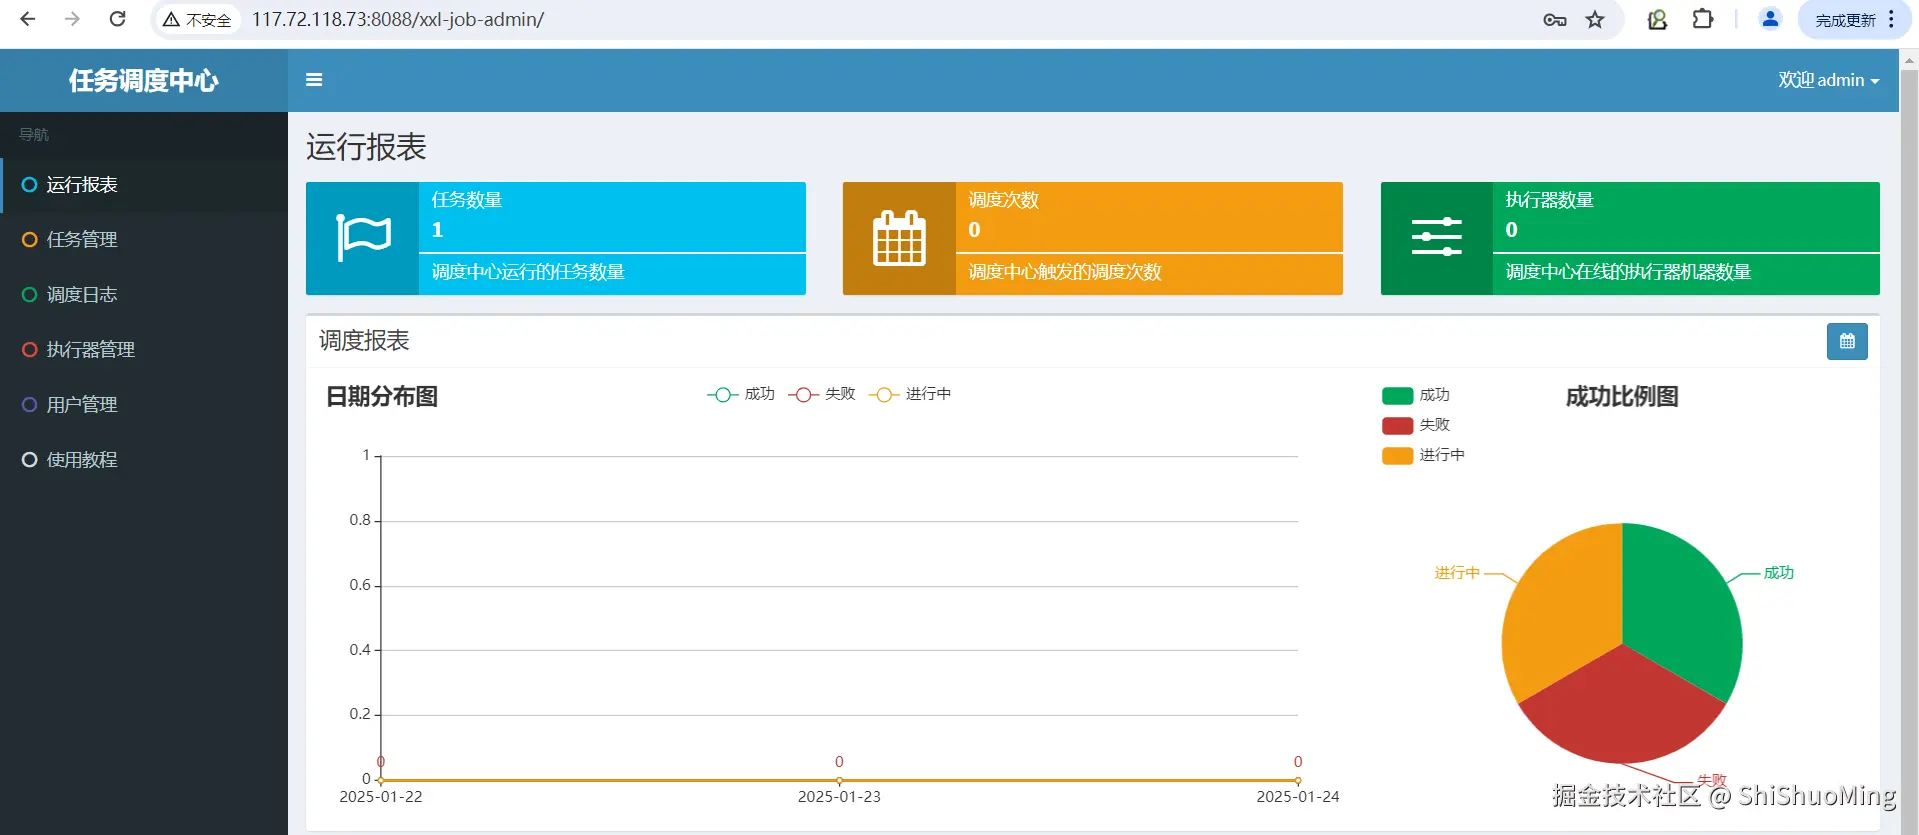Screen dimensions: 1919x835
Task: Open the browser extensions puzzle icon
Action: pyautogui.click(x=1703, y=19)
